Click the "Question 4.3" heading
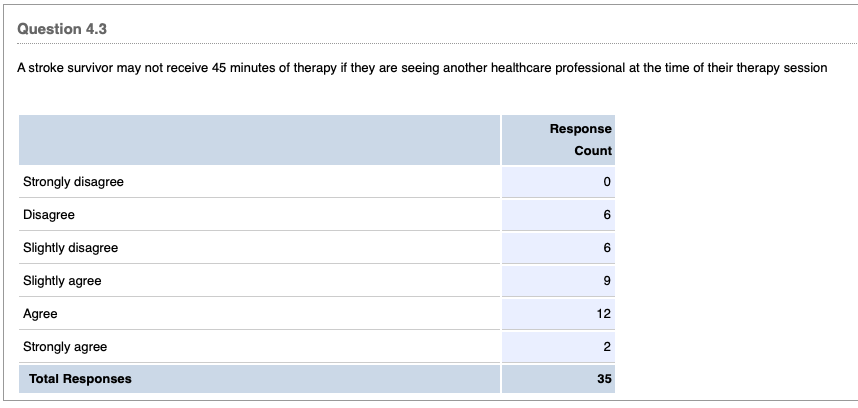The height and width of the screenshot is (408, 858). pyautogui.click(x=62, y=29)
